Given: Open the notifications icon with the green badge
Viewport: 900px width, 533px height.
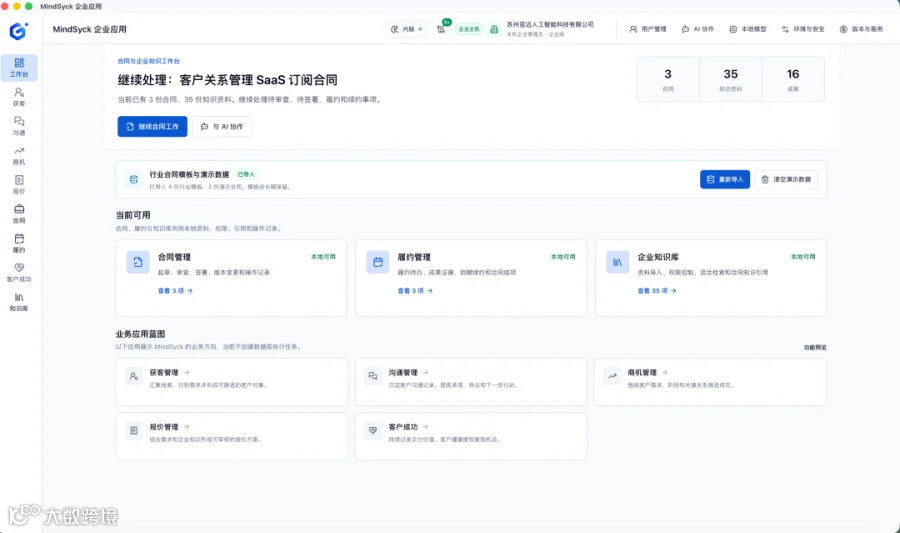Looking at the screenshot, I should (x=441, y=29).
